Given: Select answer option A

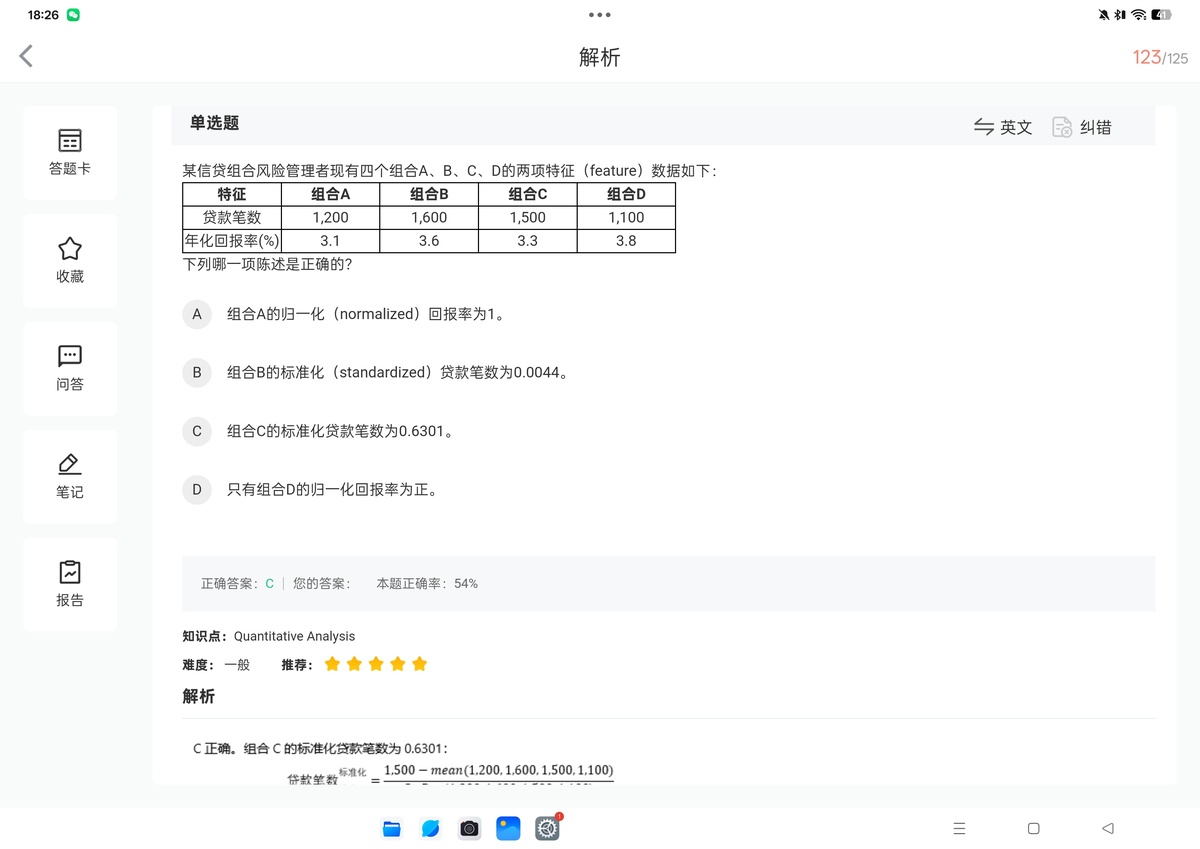Looking at the screenshot, I should pyautogui.click(x=197, y=314).
